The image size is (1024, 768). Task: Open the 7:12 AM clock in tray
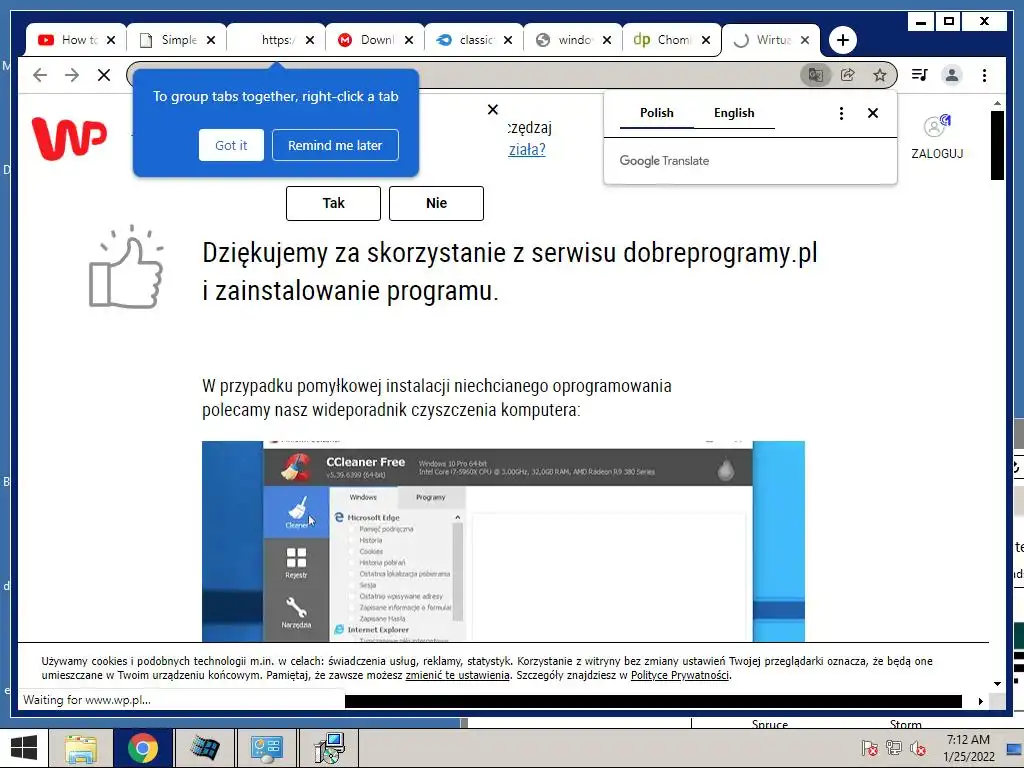point(968,748)
